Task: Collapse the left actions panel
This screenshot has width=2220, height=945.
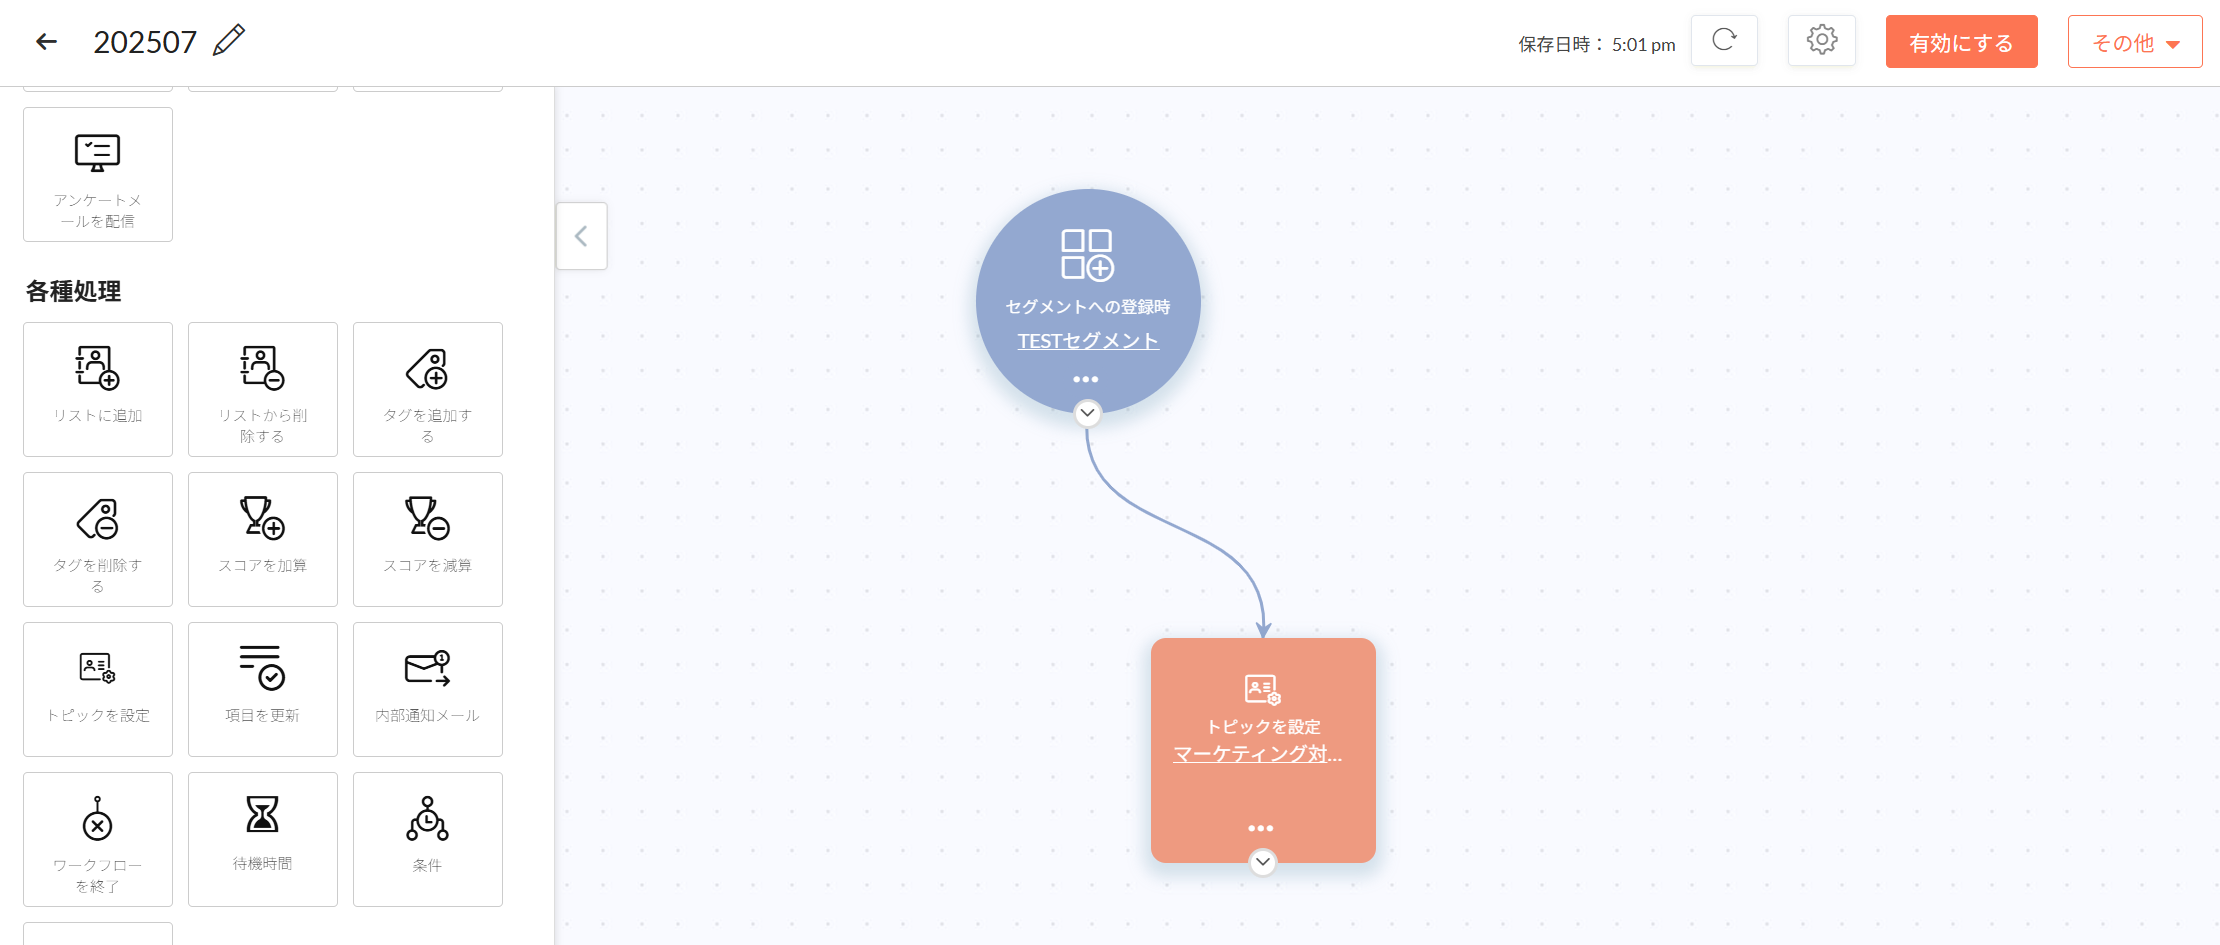Action: coord(581,236)
